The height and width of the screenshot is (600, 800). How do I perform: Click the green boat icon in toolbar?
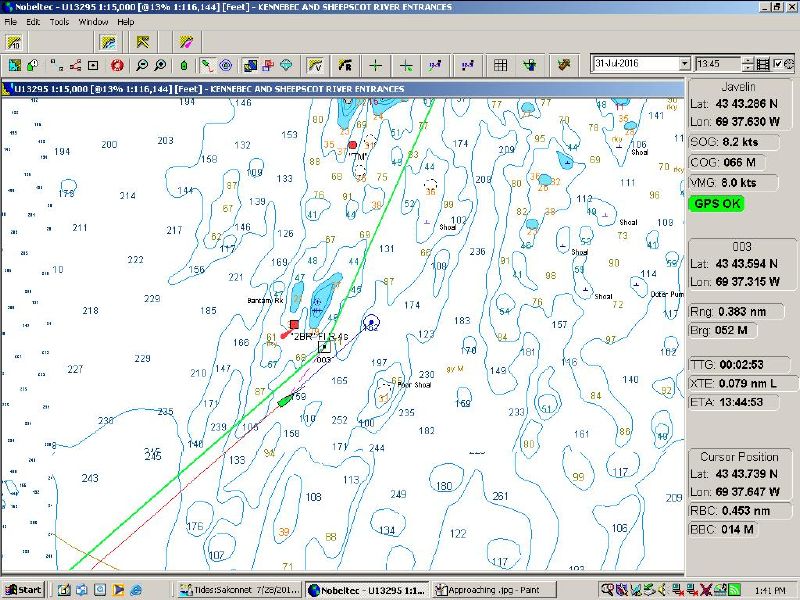(x=183, y=66)
